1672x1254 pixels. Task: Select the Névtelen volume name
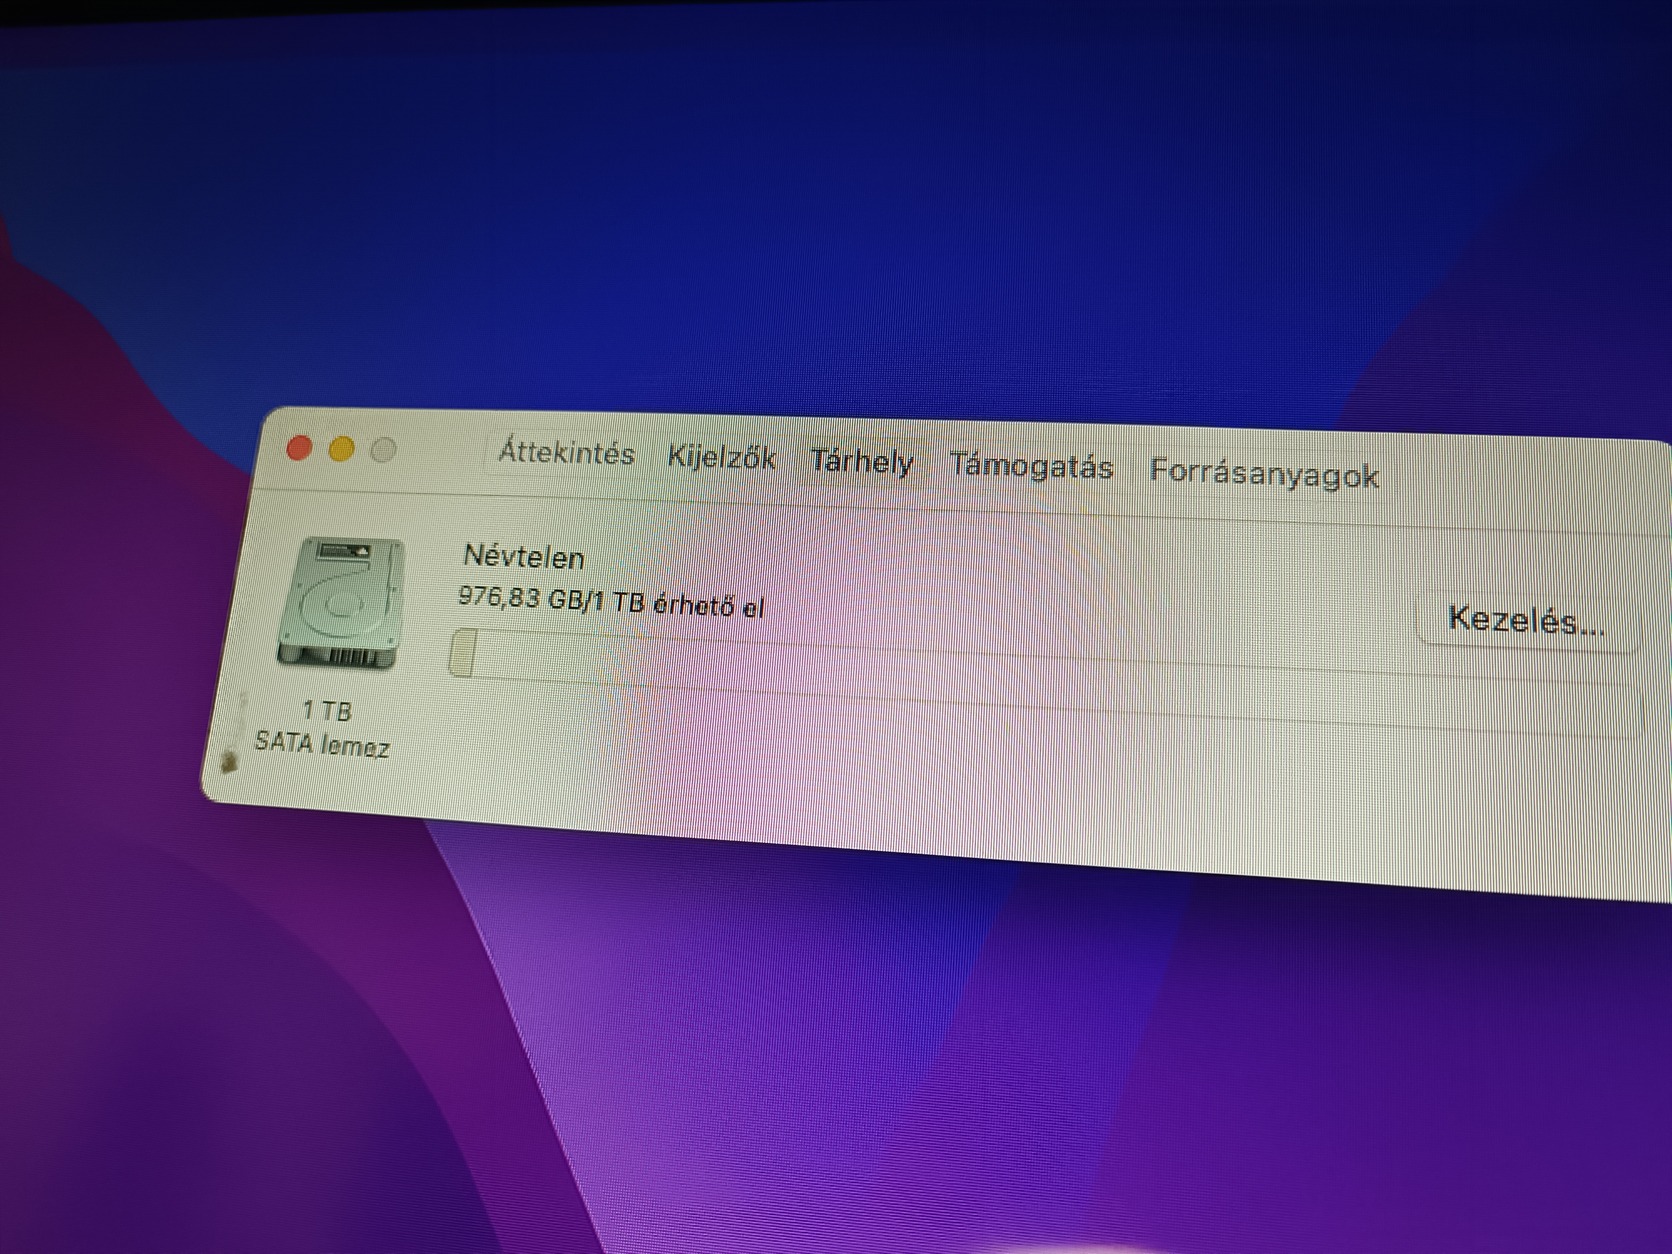(524, 557)
